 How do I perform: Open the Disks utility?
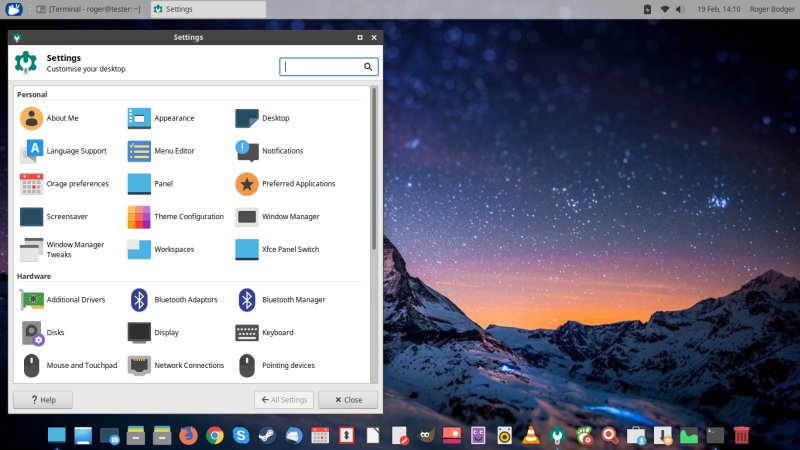(x=44, y=332)
